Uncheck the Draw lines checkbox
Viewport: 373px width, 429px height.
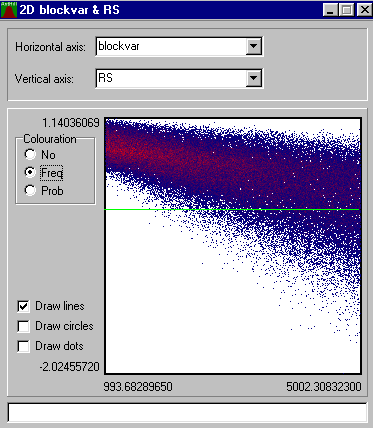click(23, 306)
